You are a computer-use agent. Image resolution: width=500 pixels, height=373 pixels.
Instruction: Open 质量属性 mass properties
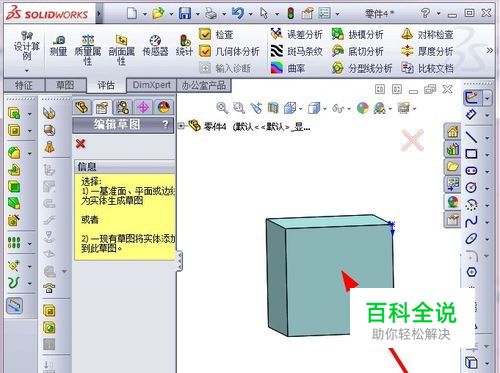tap(88, 50)
